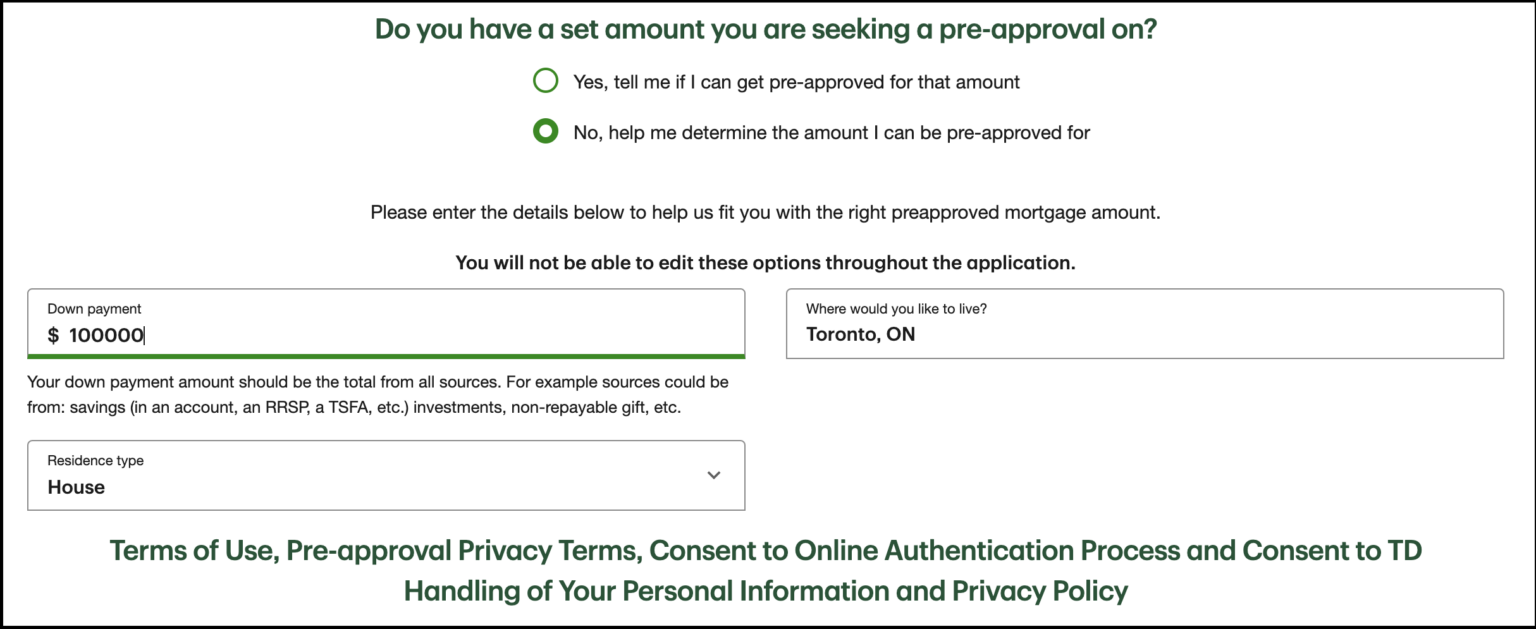The width and height of the screenshot is (1536, 629).
Task: Click the "You will not be able to edit" notice
Action: tap(766, 263)
